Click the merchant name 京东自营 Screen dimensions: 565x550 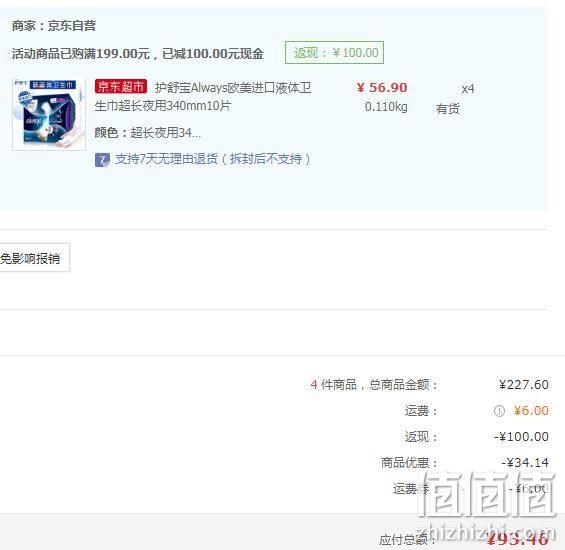point(72,26)
